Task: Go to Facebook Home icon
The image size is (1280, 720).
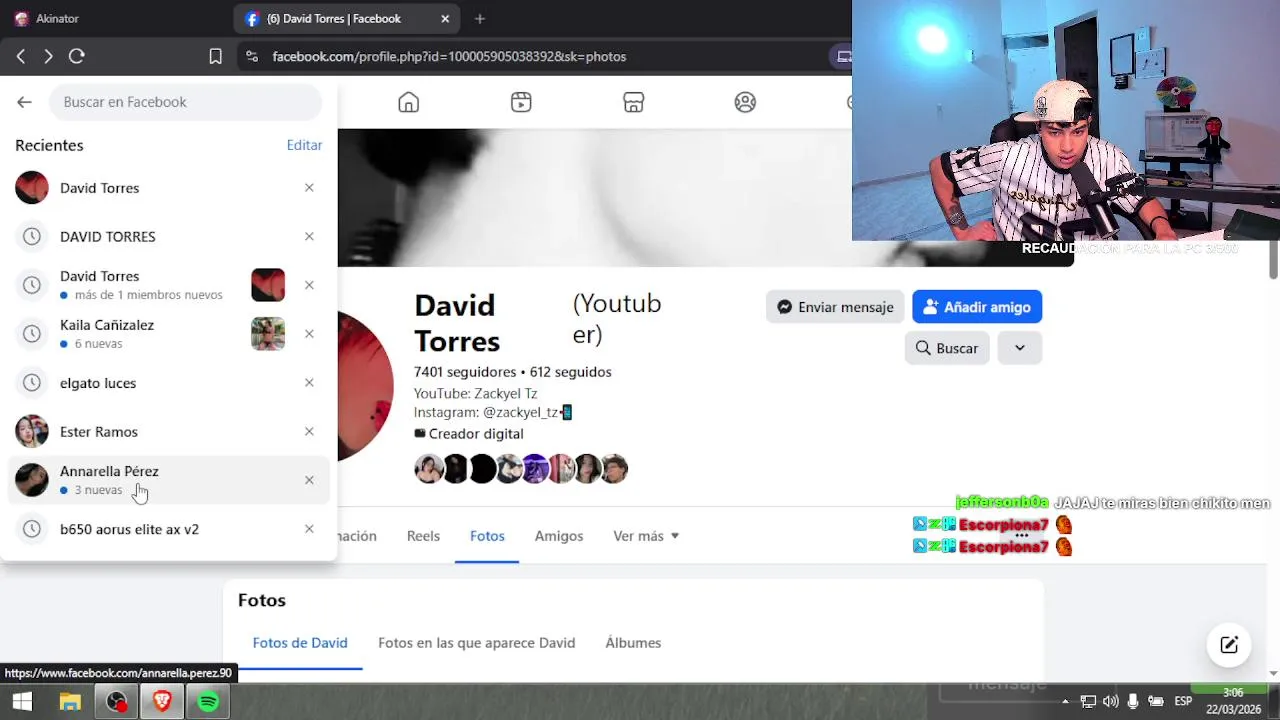Action: tap(408, 102)
